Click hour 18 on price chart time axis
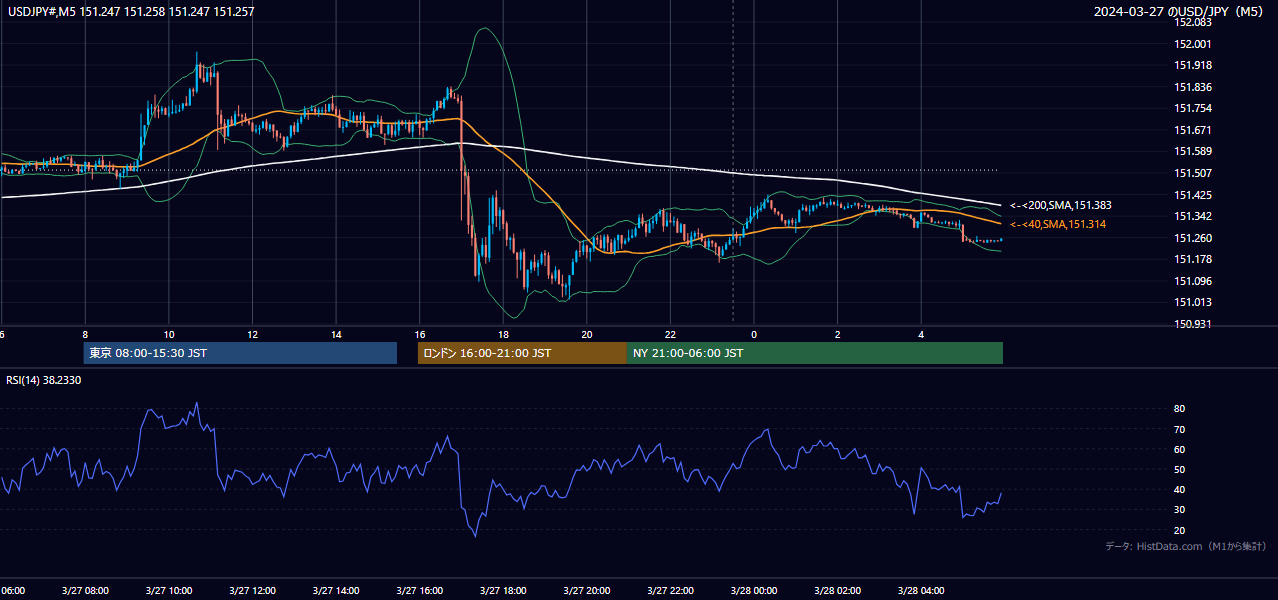The height and width of the screenshot is (600, 1278). (504, 334)
